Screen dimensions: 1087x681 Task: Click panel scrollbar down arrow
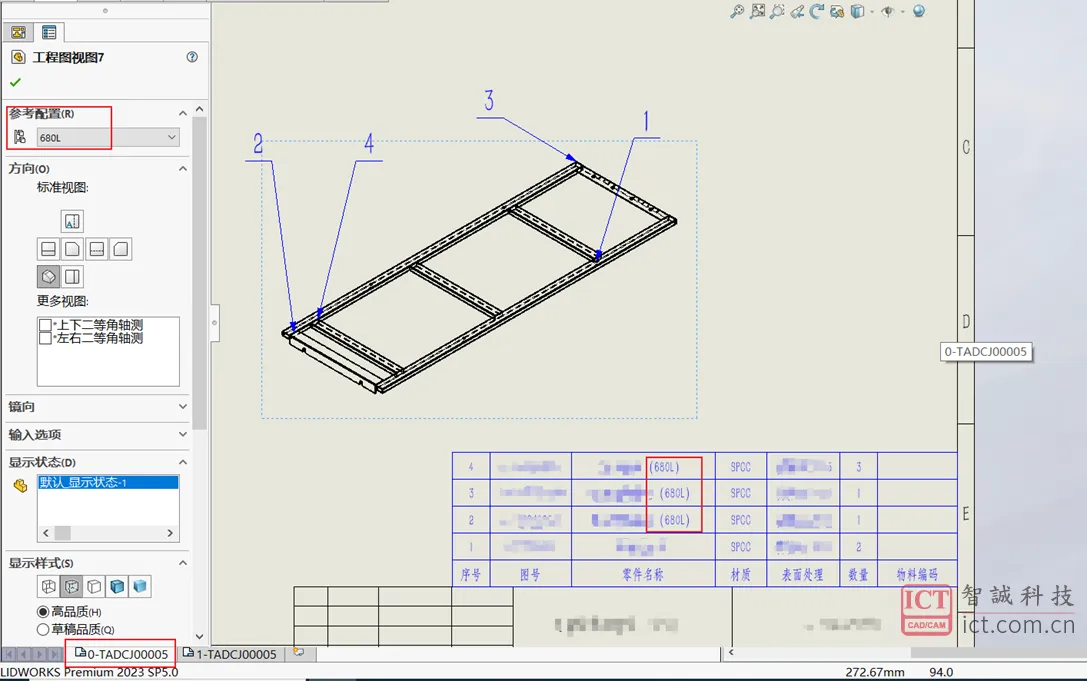[x=200, y=636]
